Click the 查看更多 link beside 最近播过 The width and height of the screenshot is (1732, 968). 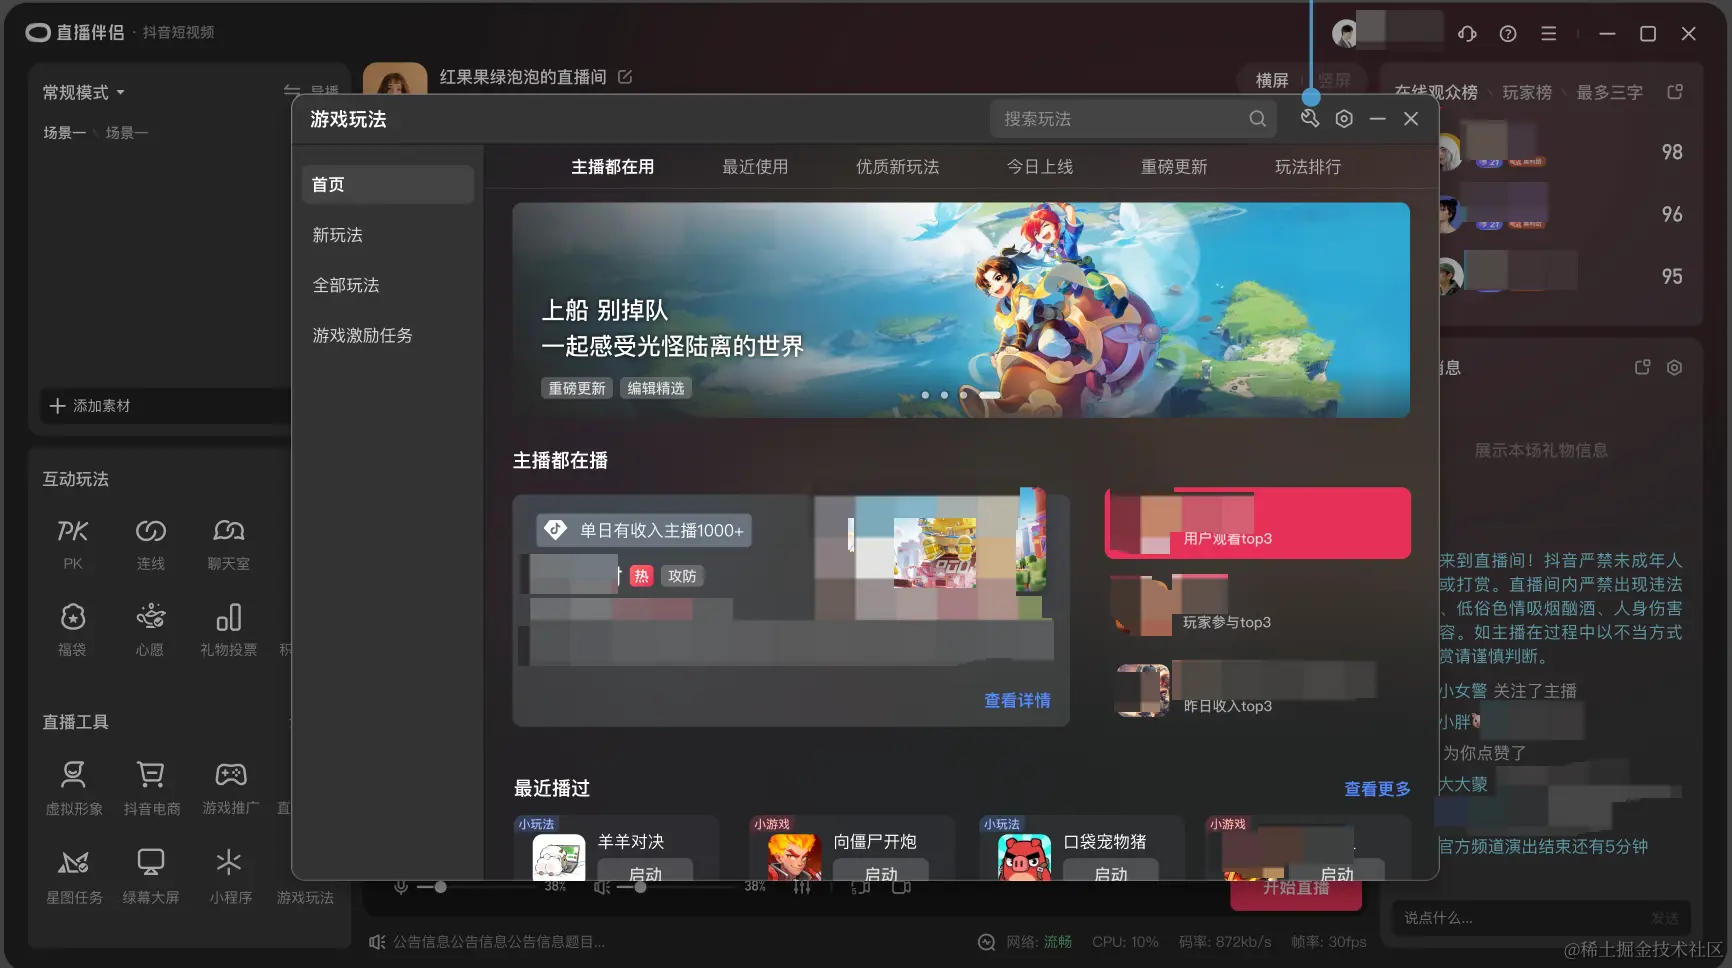[1377, 789]
